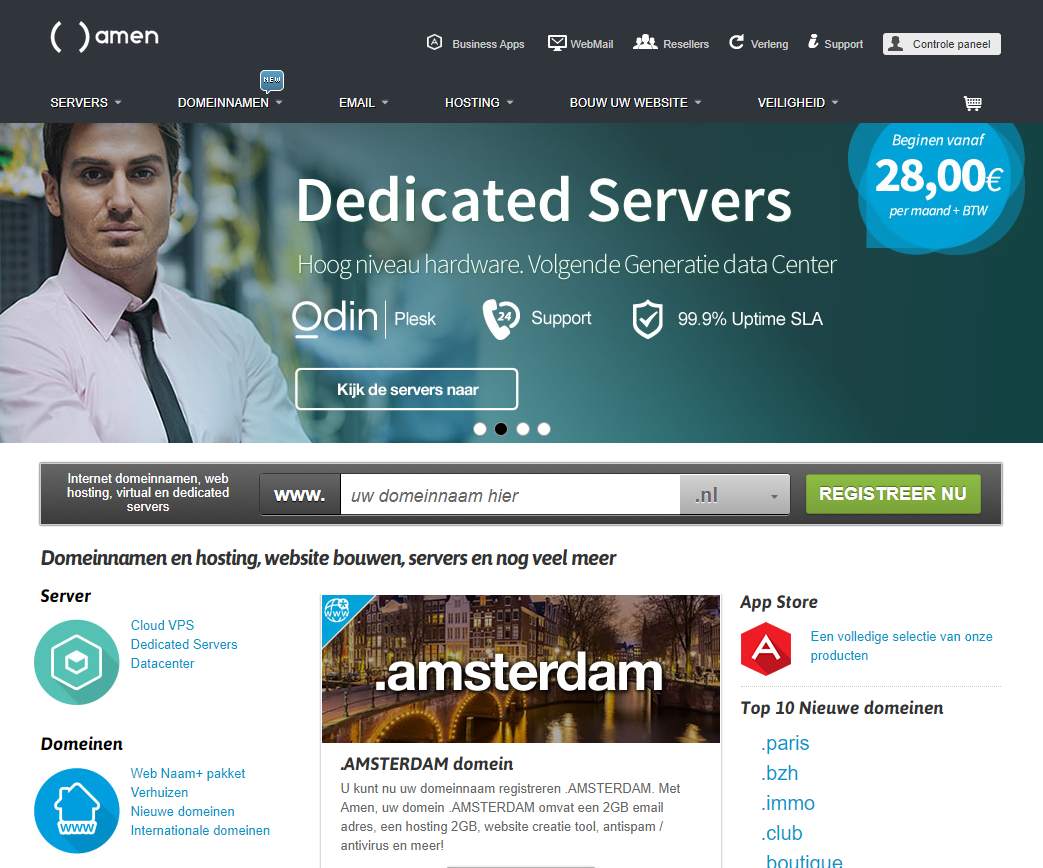Open Business Apps hexagon icon
Image resolution: width=1043 pixels, height=868 pixels.
(434, 43)
